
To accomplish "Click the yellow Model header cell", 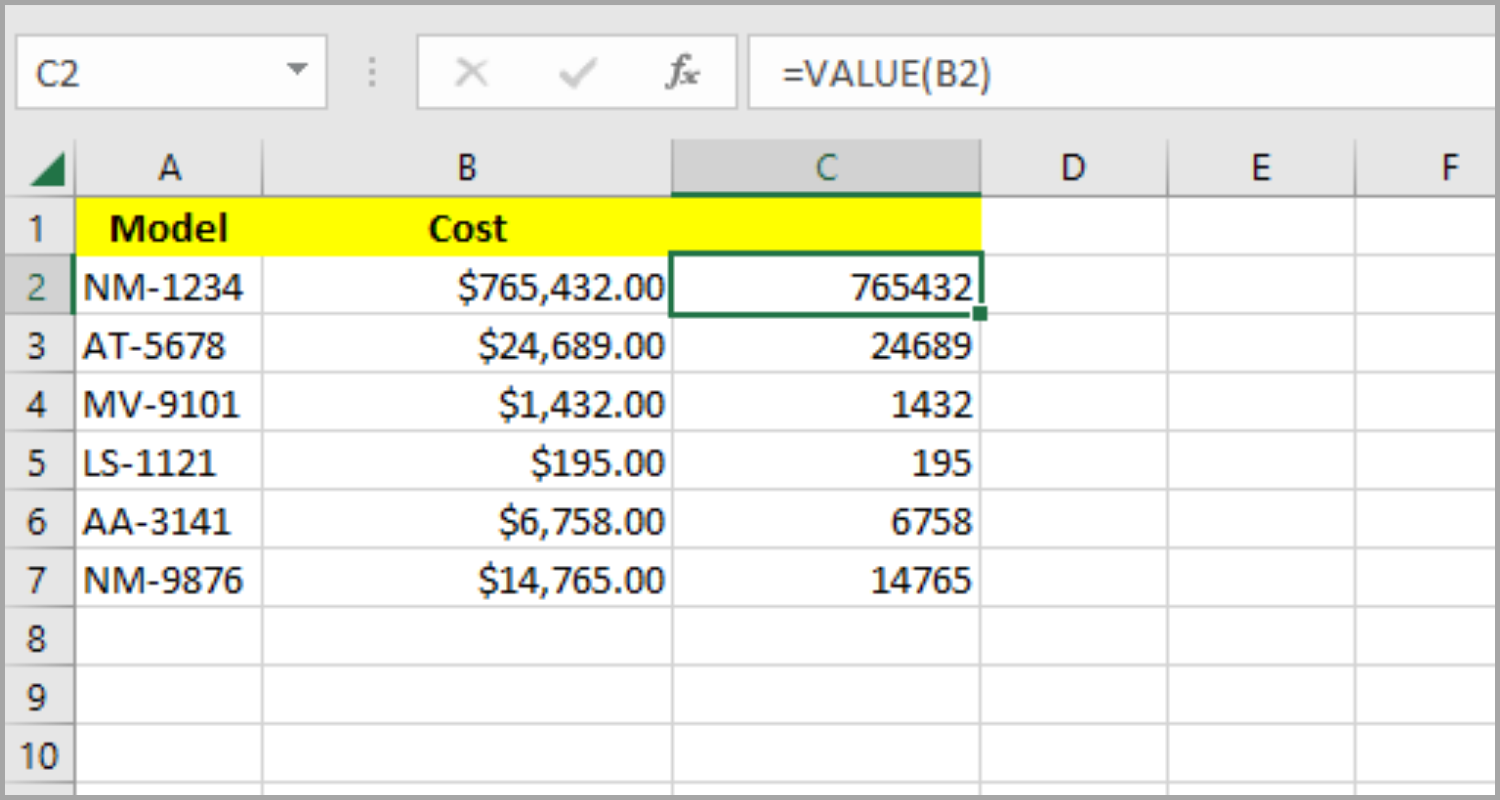I will coord(170,228).
